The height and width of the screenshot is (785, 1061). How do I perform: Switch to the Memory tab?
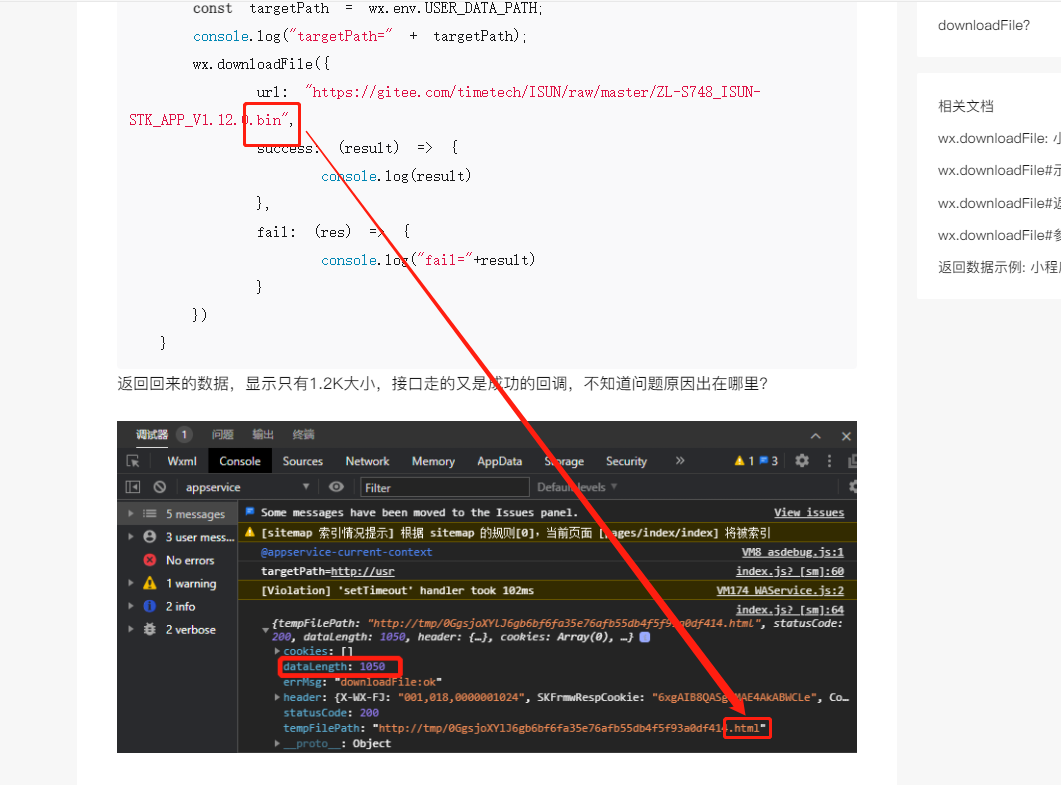coord(433,461)
